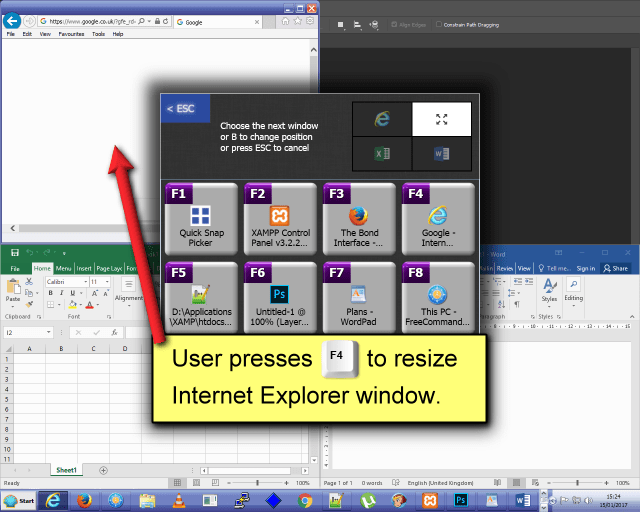Select Internet Explorer quadrant in layout grid
The width and height of the screenshot is (640, 512).
click(382, 119)
